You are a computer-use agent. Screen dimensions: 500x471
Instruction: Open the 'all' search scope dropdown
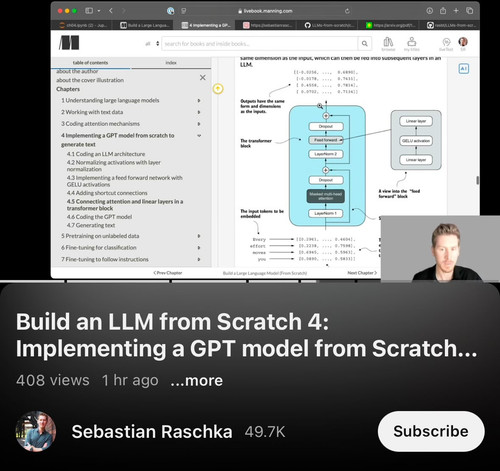click(x=152, y=44)
